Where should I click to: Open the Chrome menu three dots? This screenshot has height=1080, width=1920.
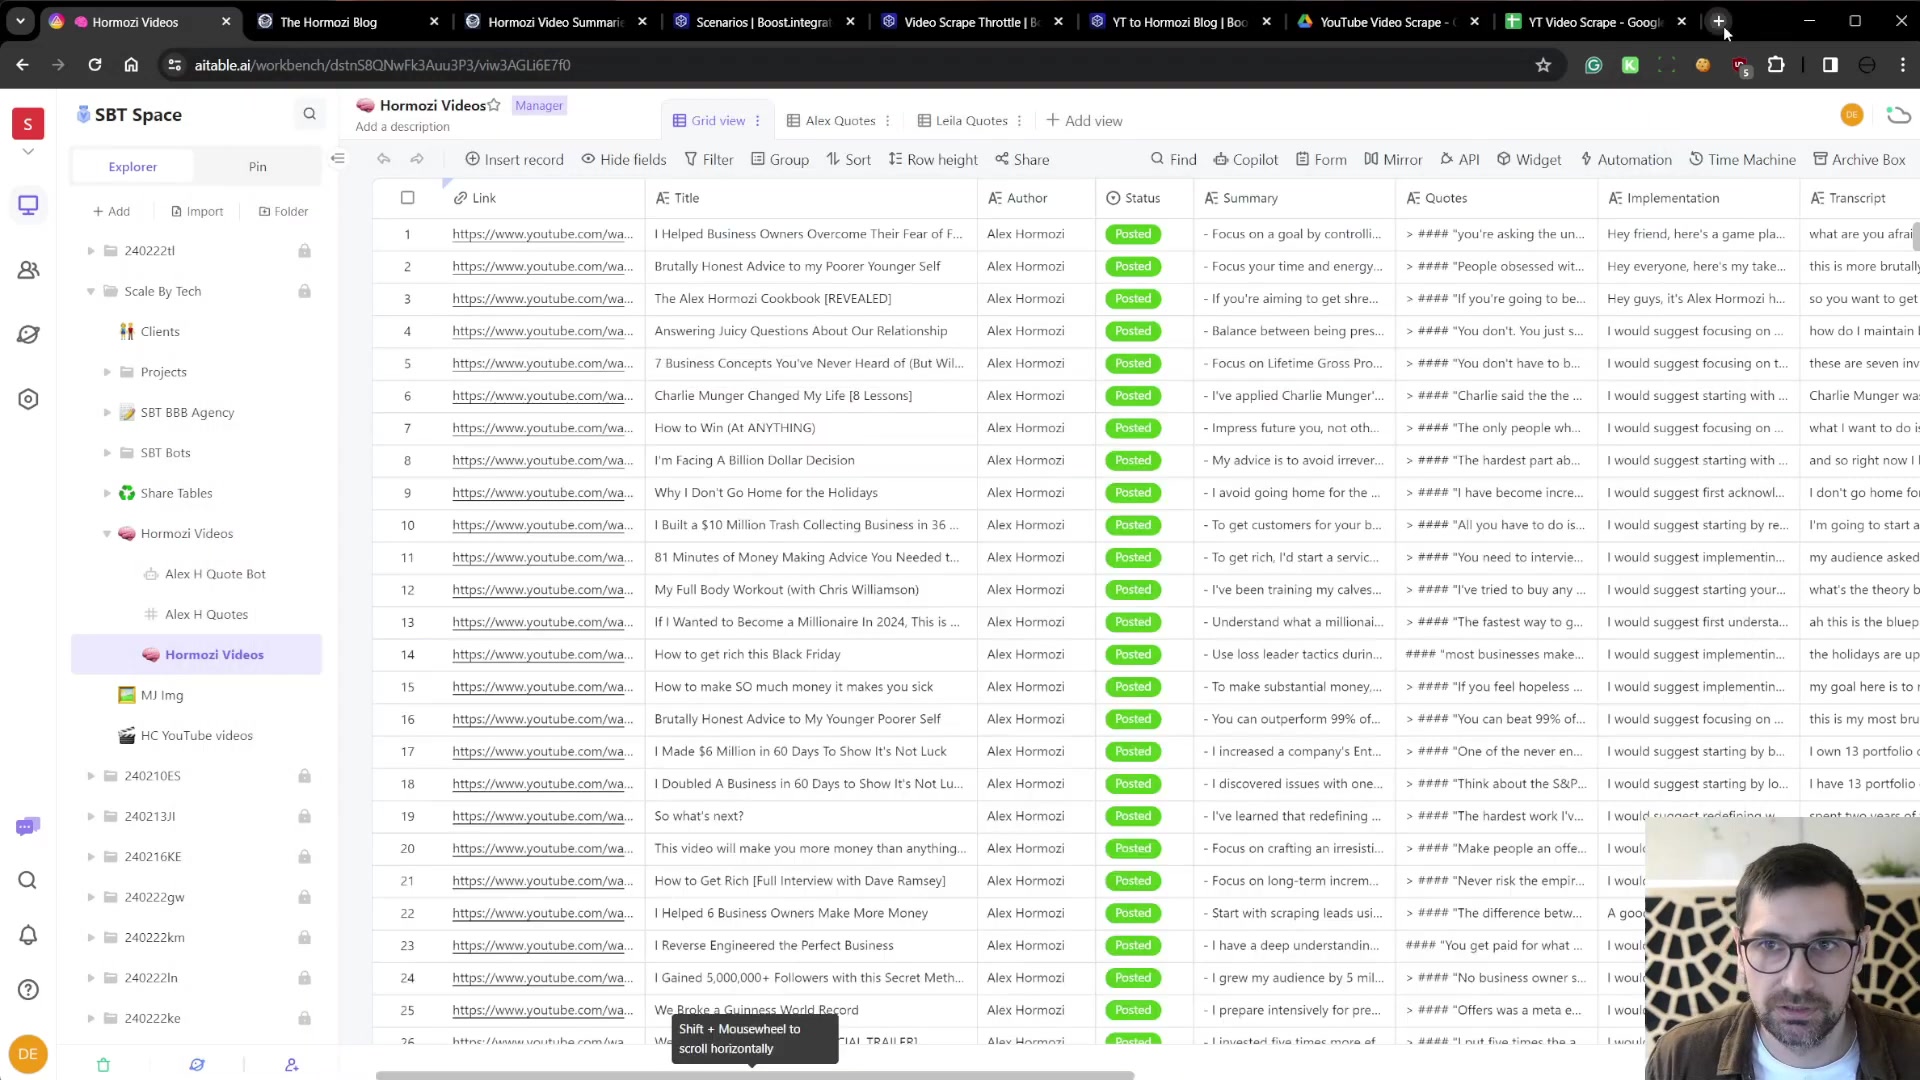click(x=1902, y=65)
